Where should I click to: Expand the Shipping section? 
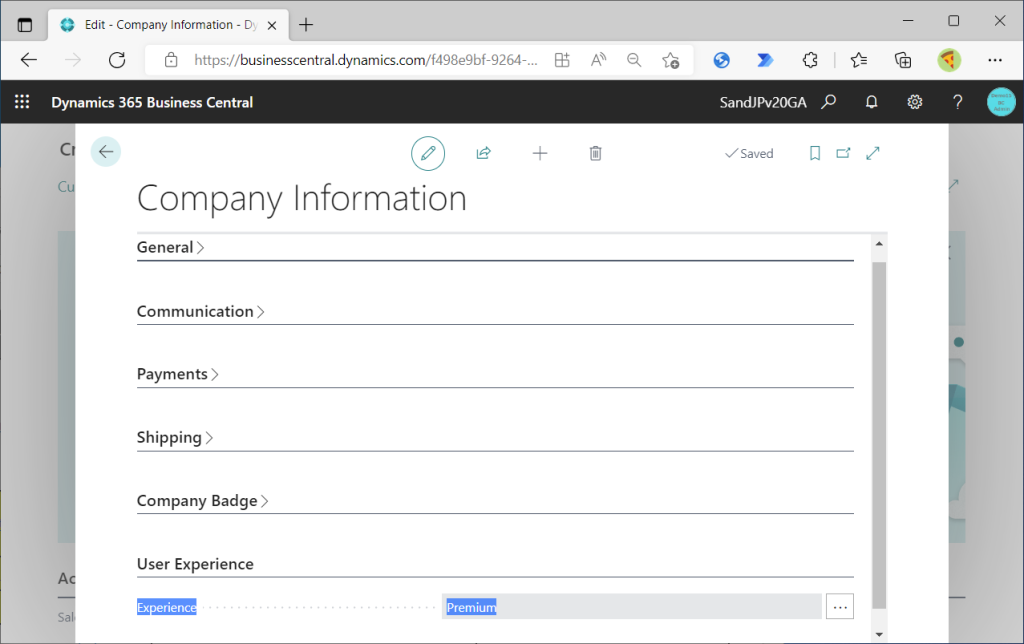click(x=175, y=438)
